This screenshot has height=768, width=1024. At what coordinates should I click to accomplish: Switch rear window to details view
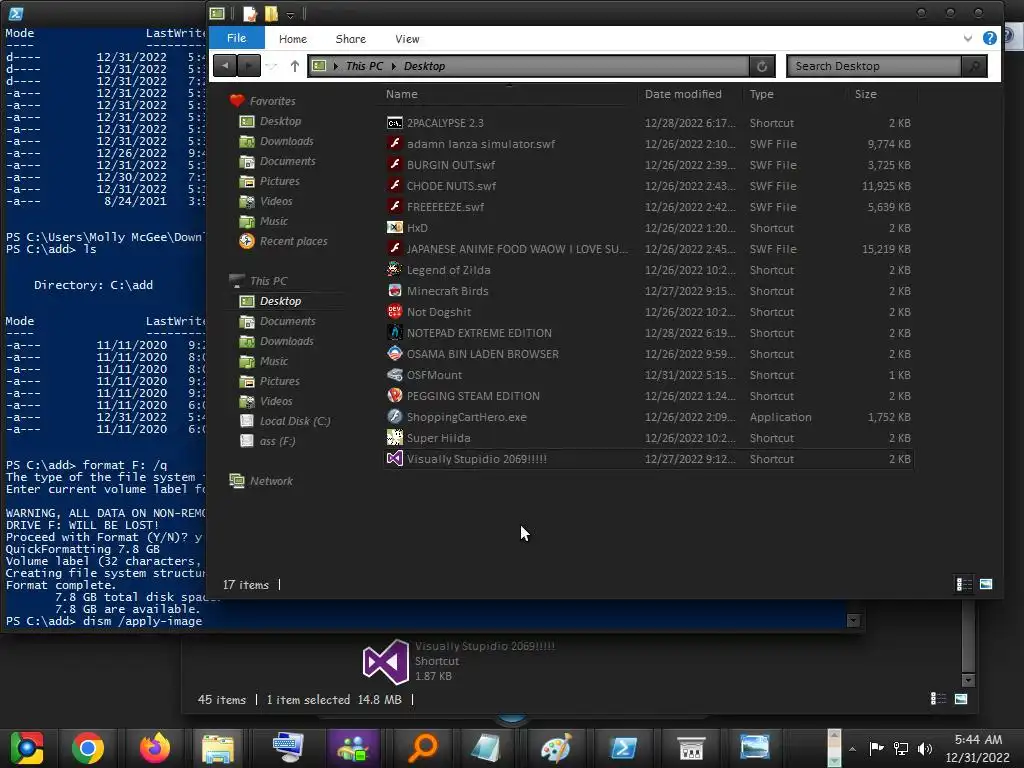[938, 699]
